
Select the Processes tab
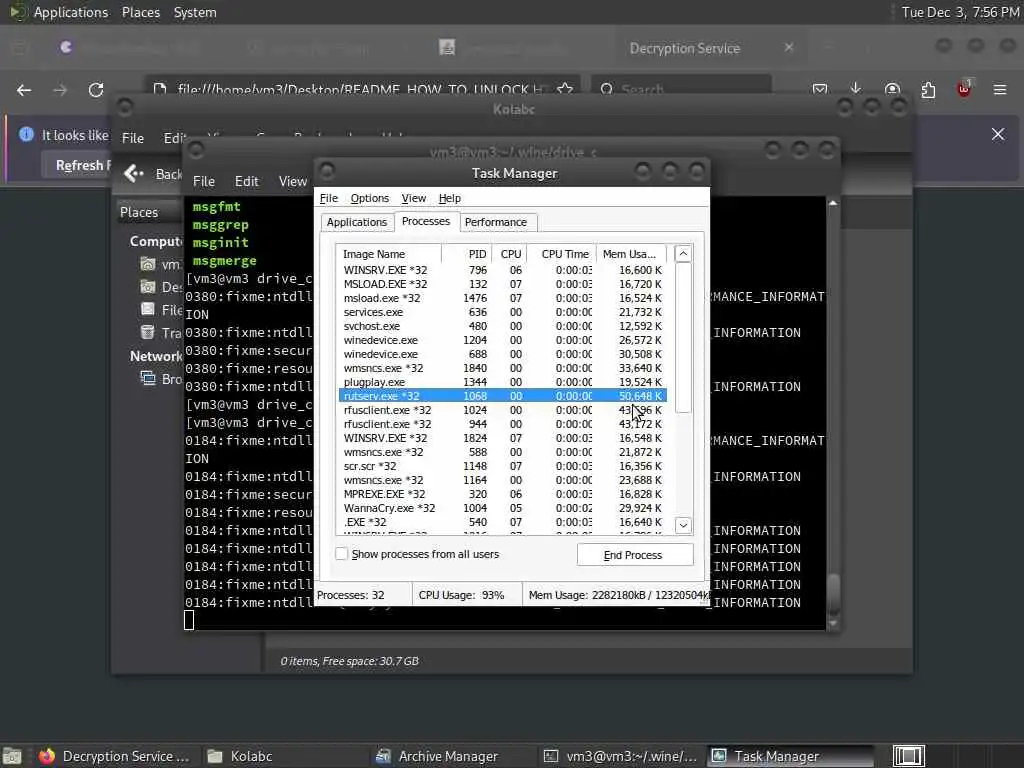tap(426, 221)
